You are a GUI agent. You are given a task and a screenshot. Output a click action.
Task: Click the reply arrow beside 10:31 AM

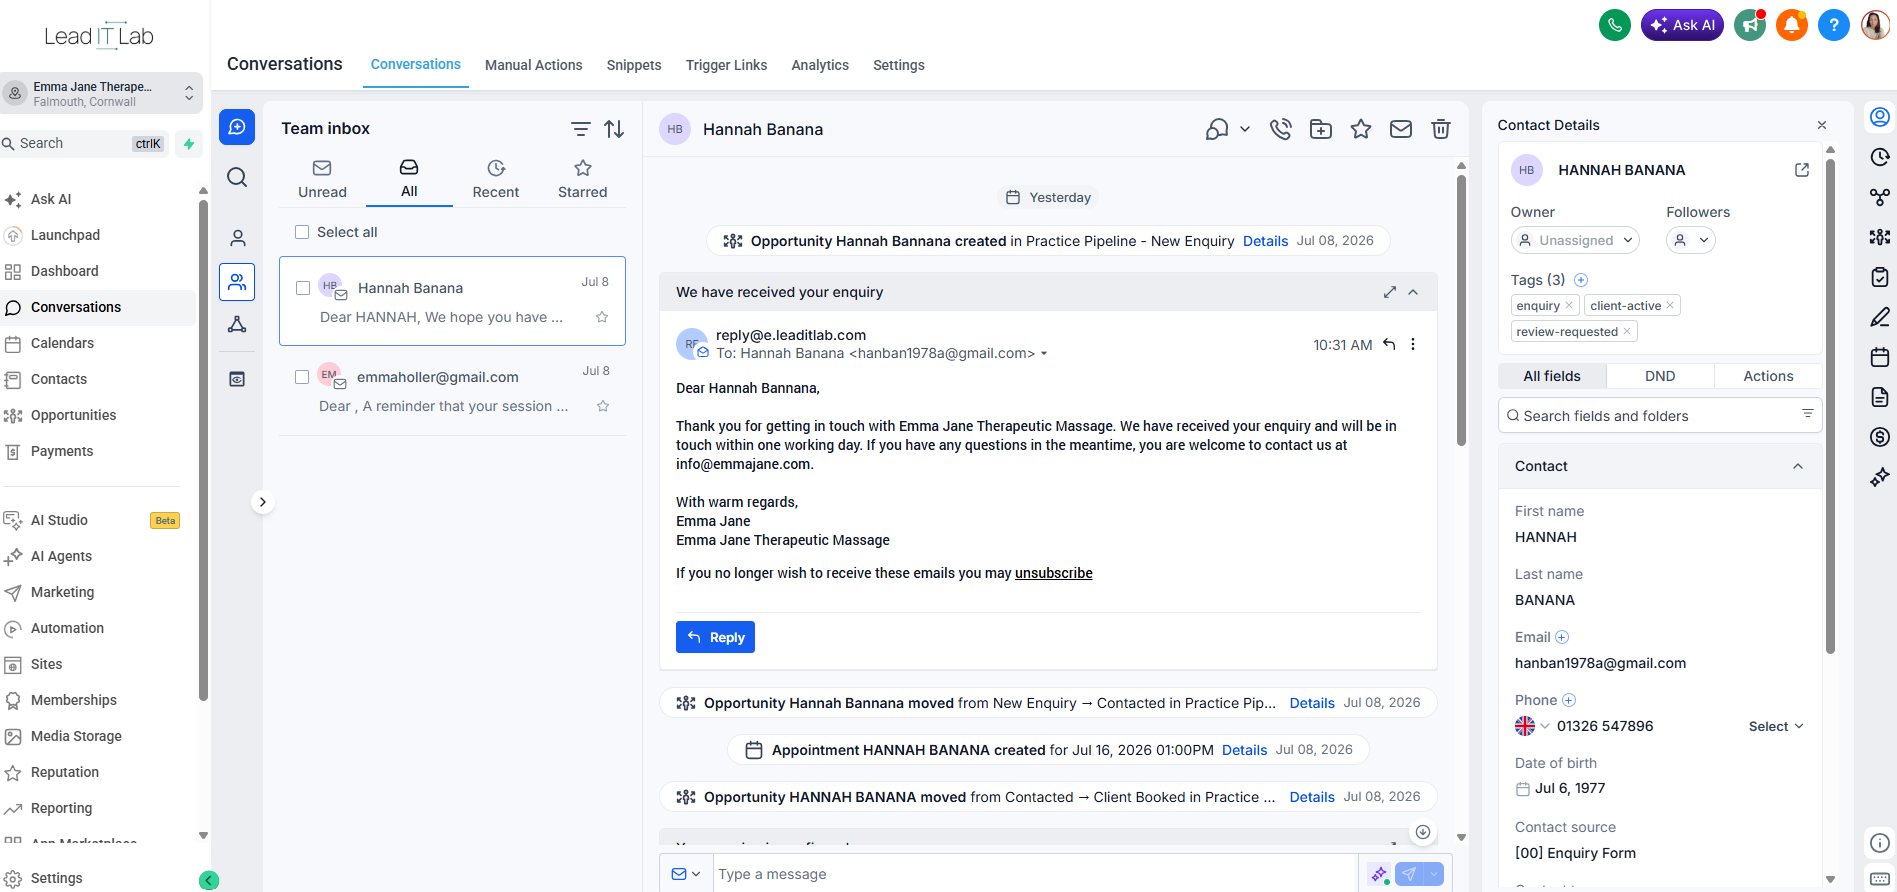click(x=1389, y=344)
